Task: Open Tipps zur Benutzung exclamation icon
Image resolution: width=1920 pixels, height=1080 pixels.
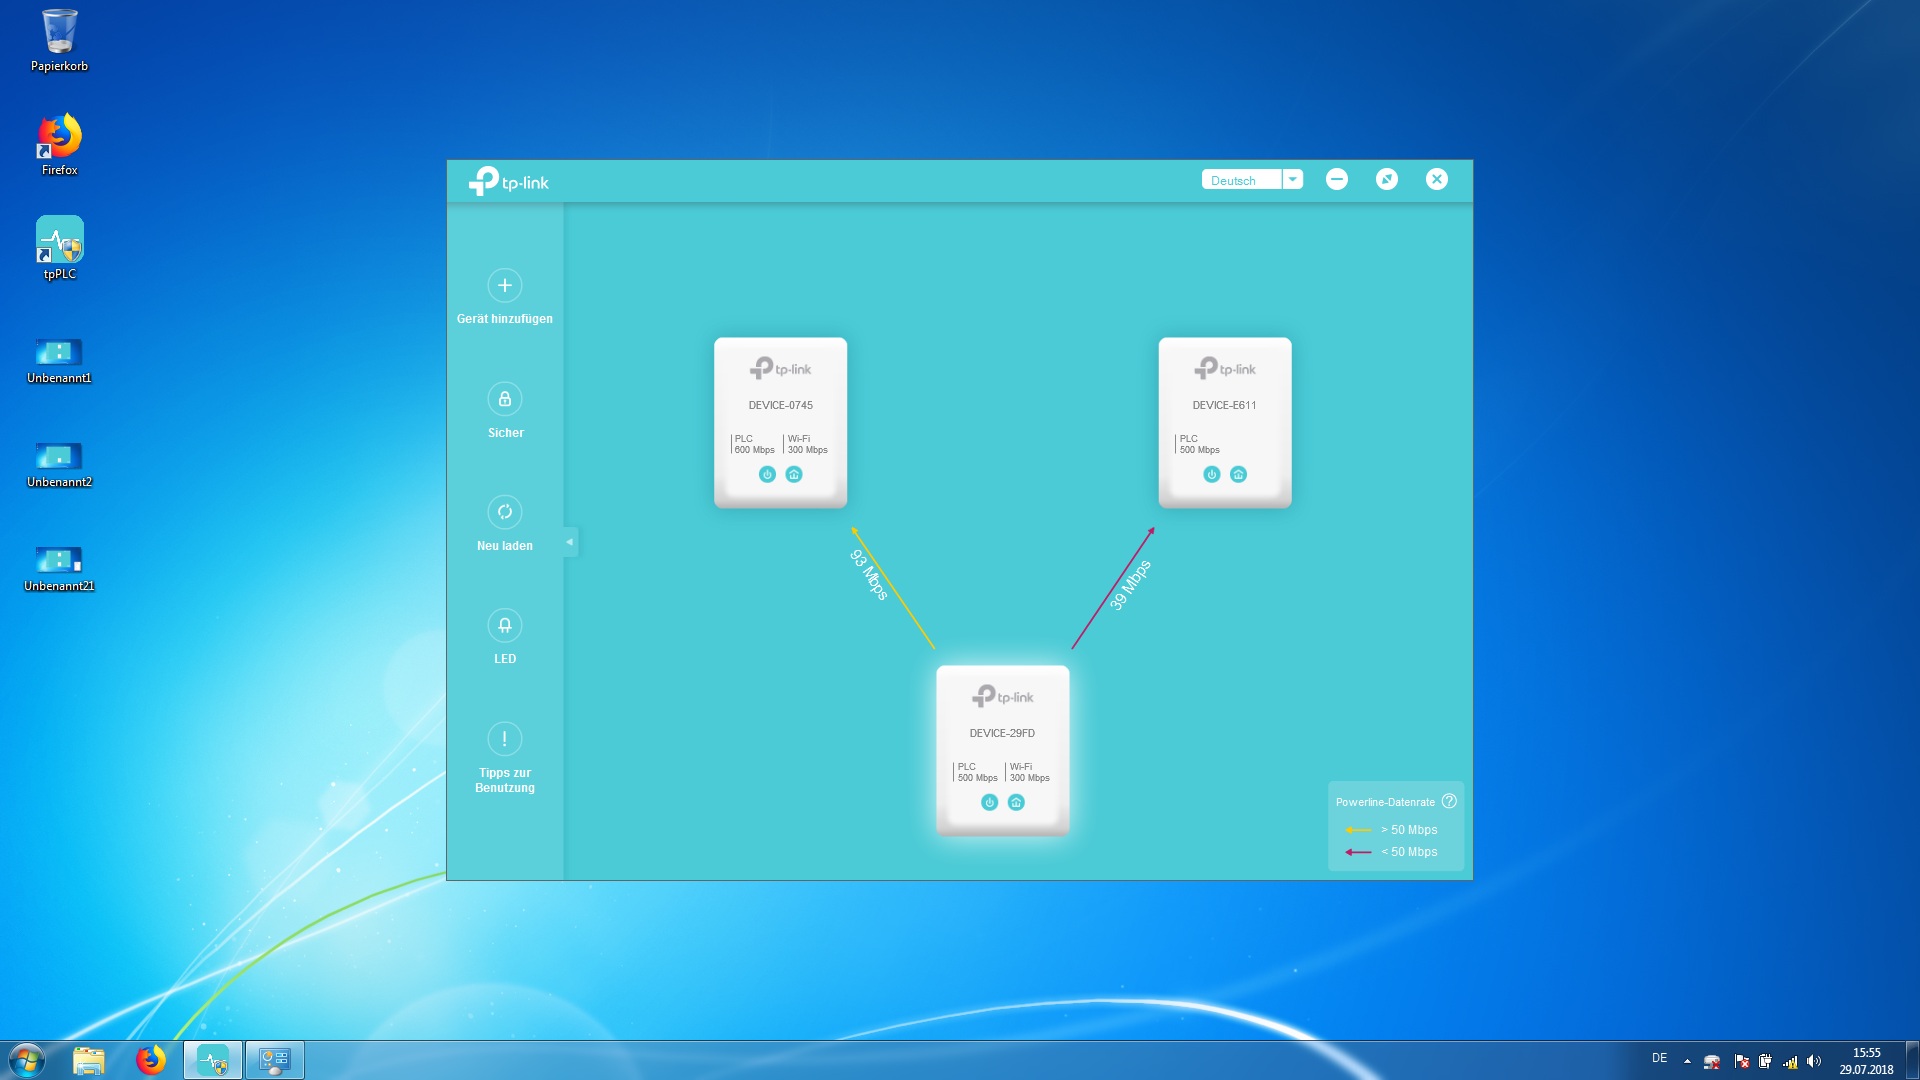Action: (504, 739)
